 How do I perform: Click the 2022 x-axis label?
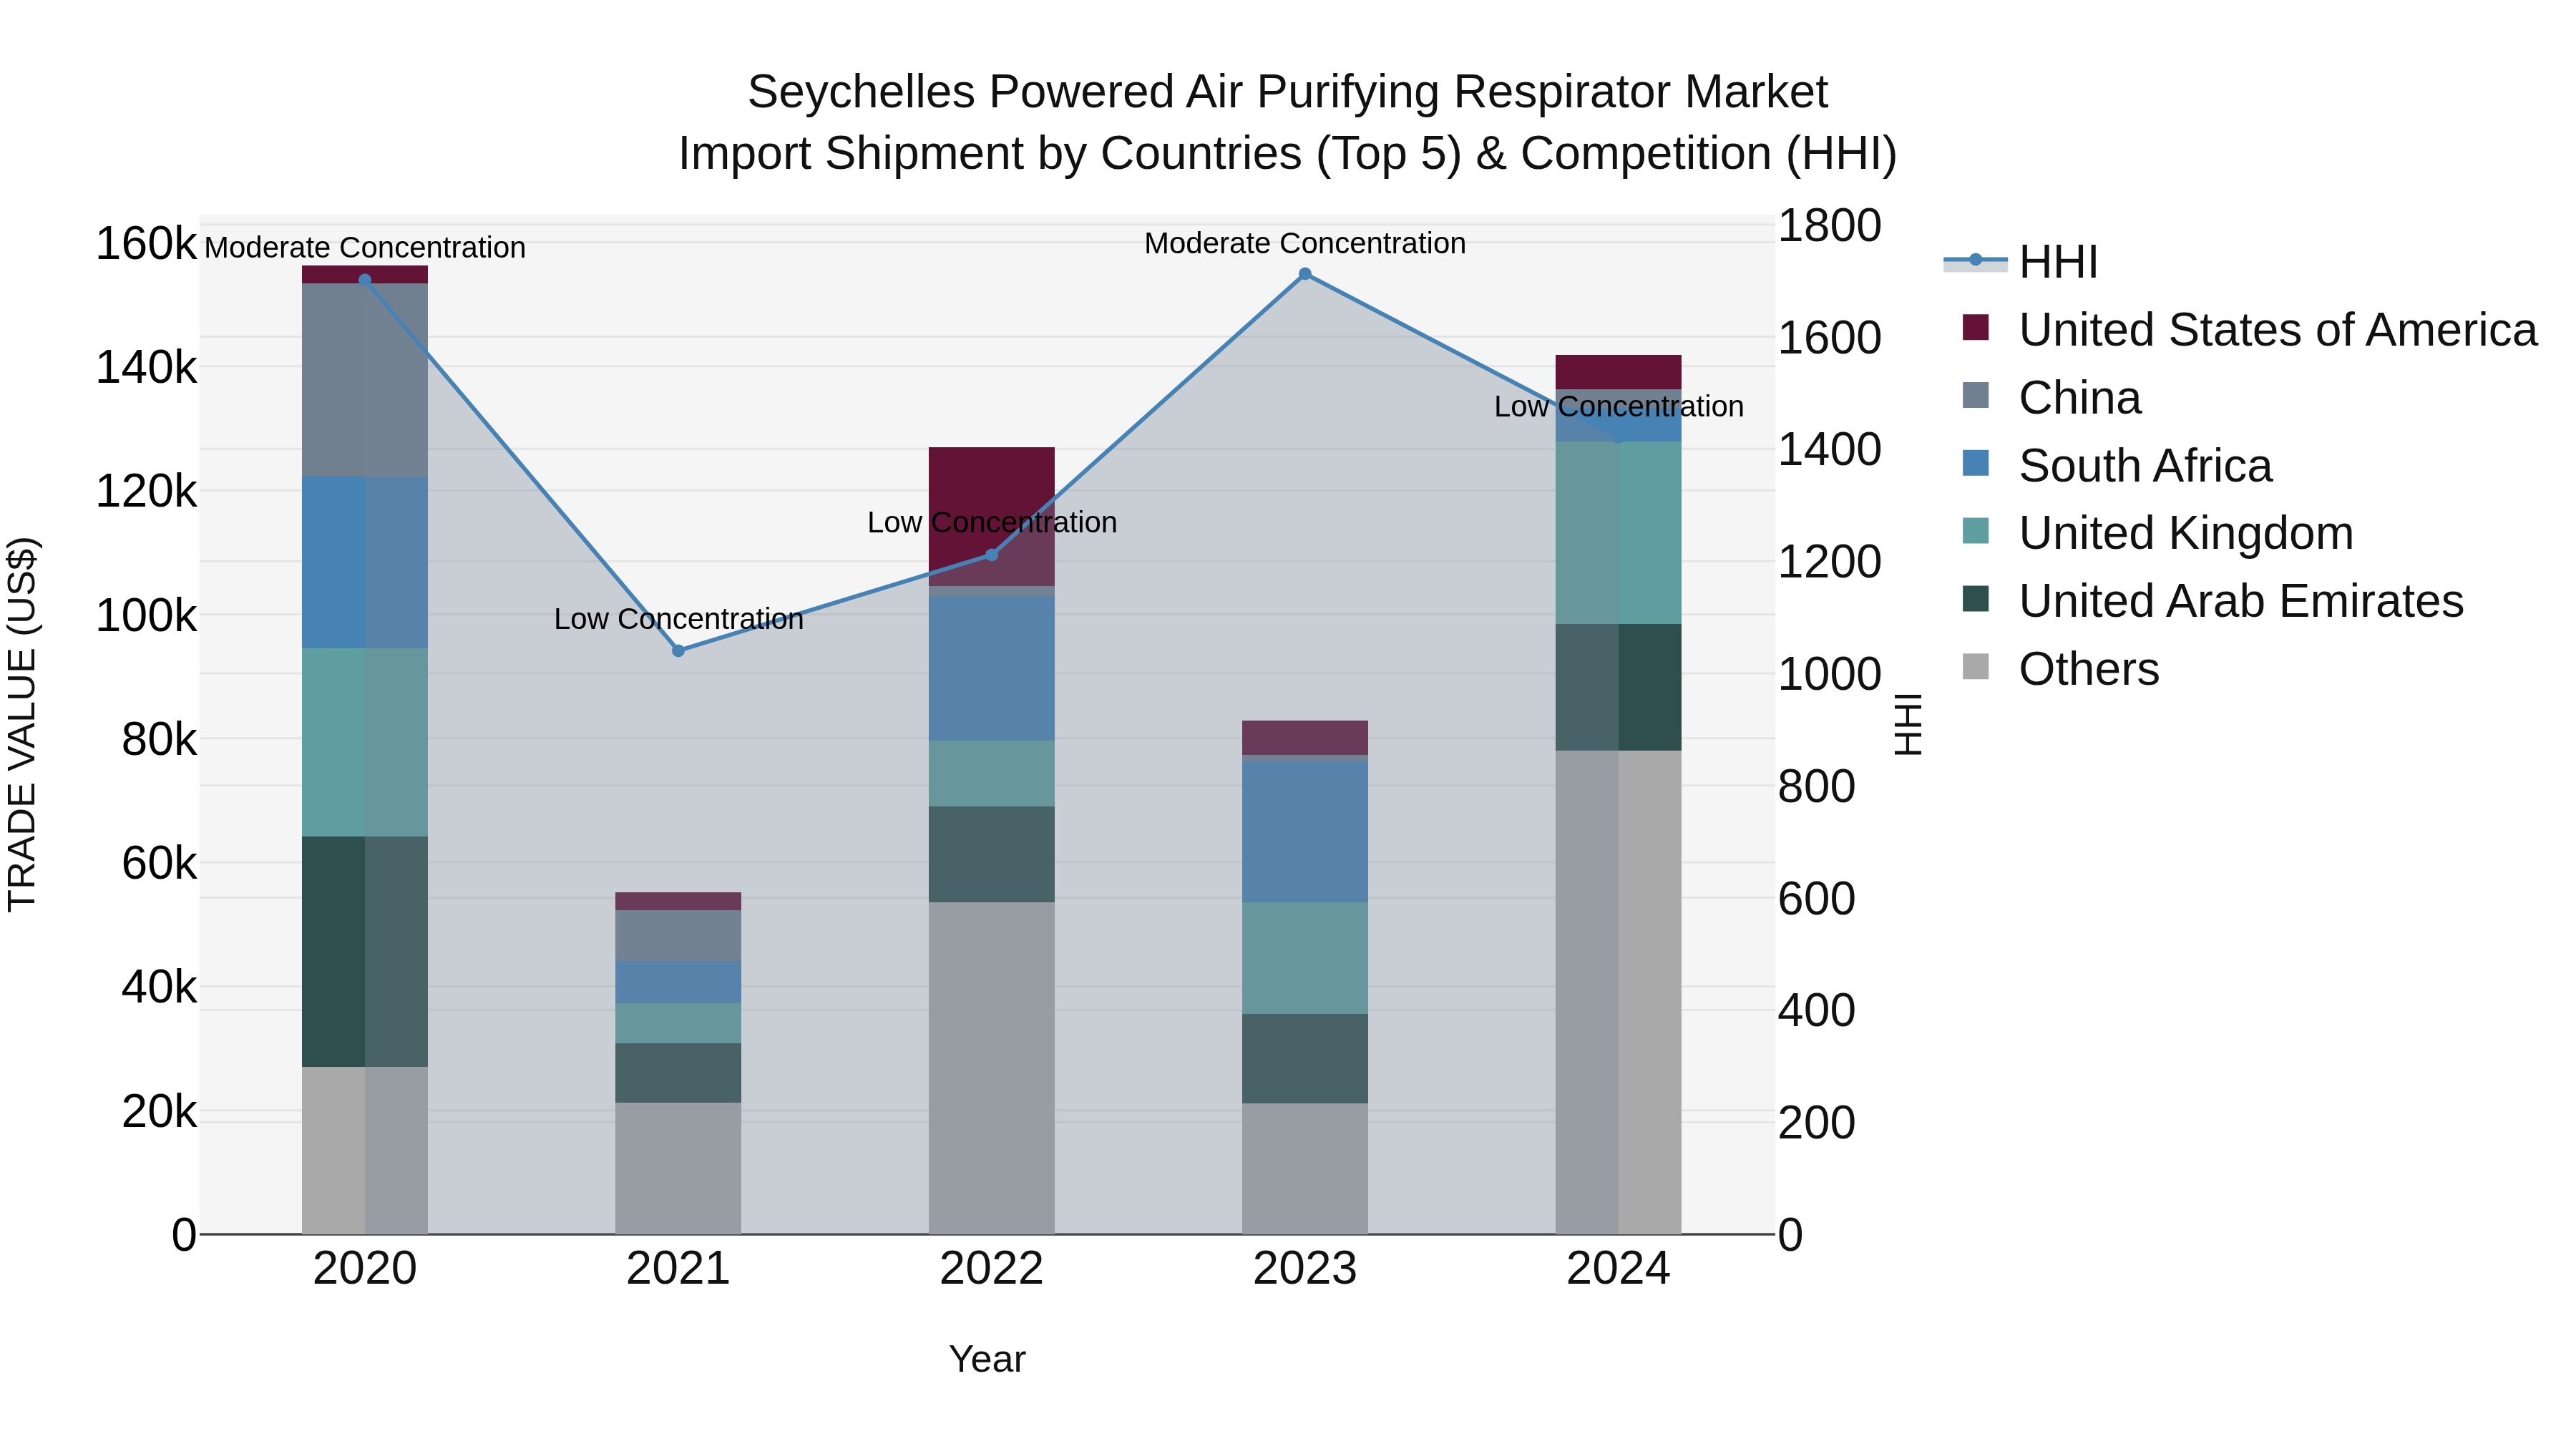coord(992,1269)
